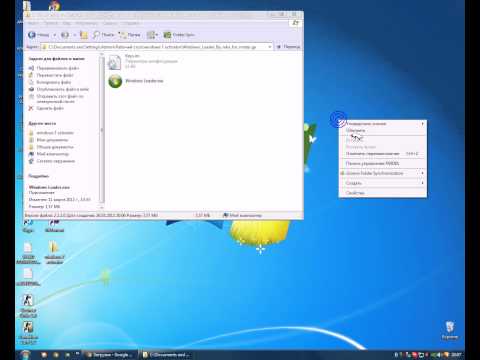Click the E-mail this file task link
This screenshot has width=480, height=360.
pyautogui.click(x=60, y=99)
